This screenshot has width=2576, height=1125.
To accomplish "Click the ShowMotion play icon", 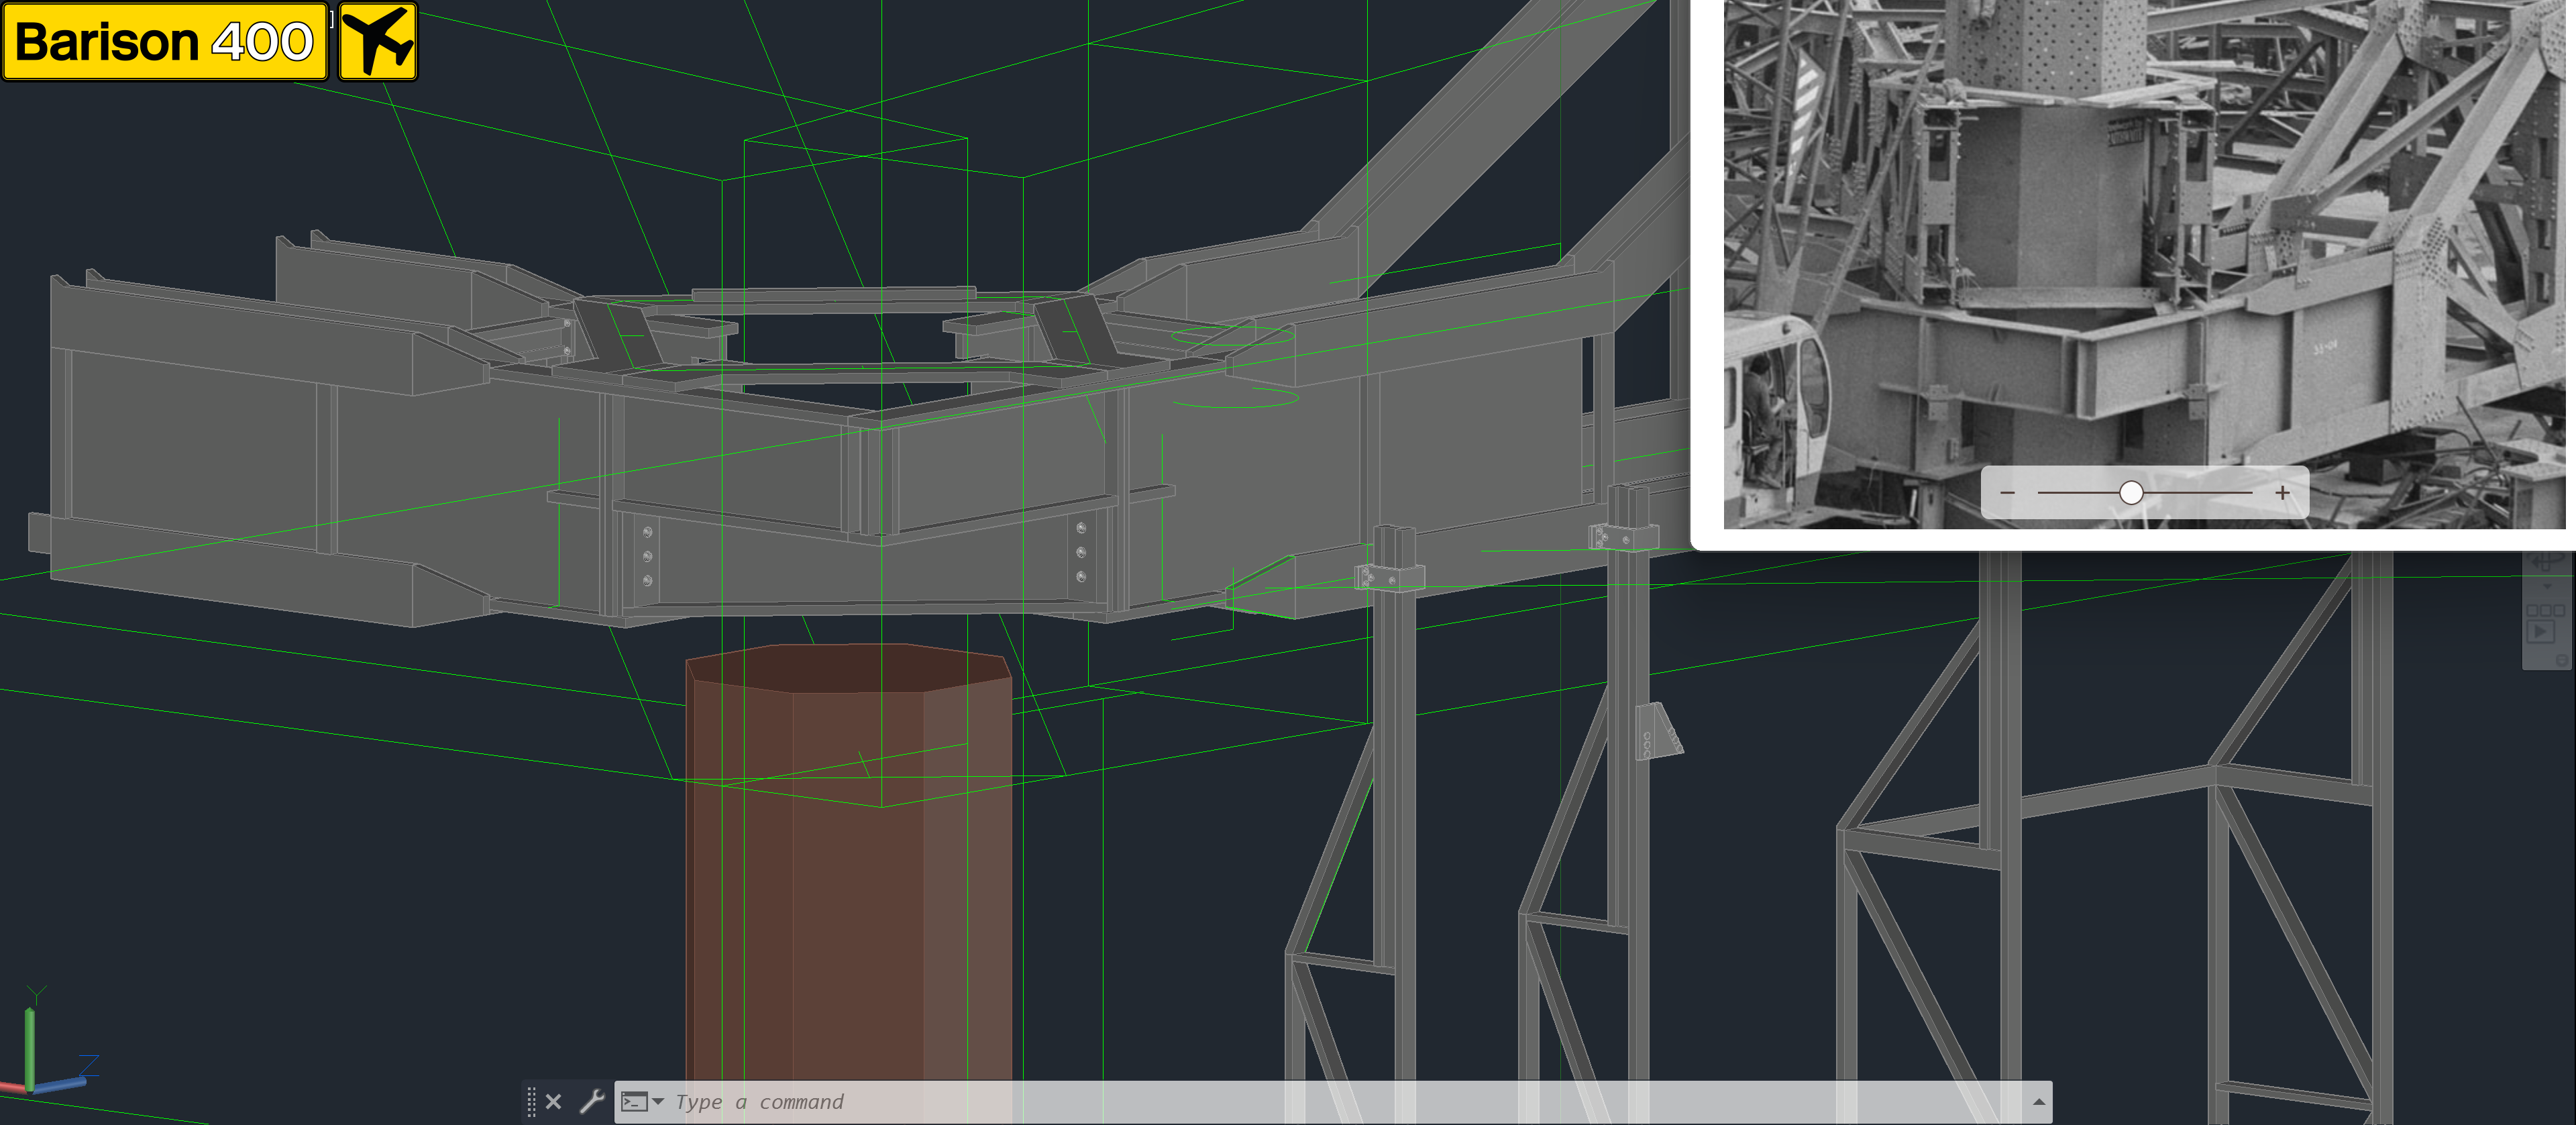I will pyautogui.click(x=2541, y=632).
